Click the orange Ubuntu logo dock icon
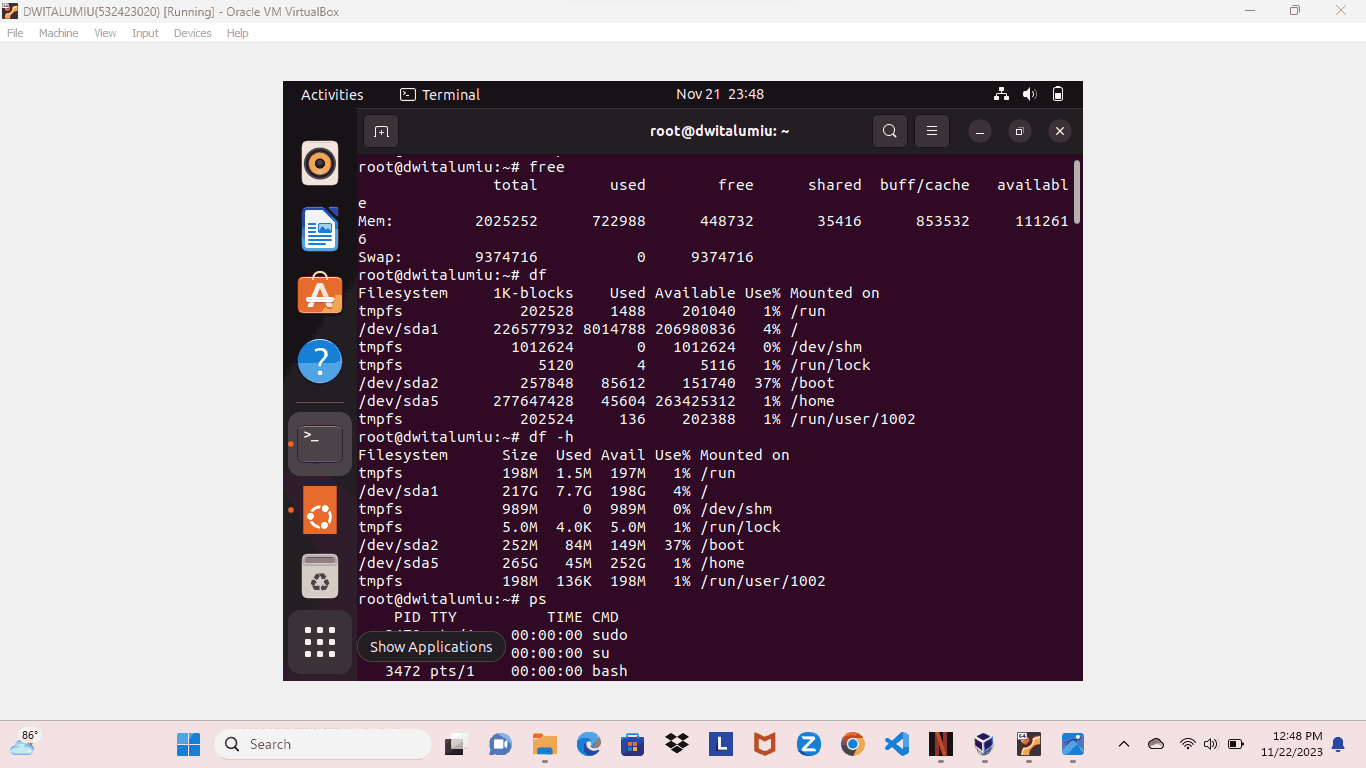The image size is (1366, 768). pyautogui.click(x=320, y=510)
